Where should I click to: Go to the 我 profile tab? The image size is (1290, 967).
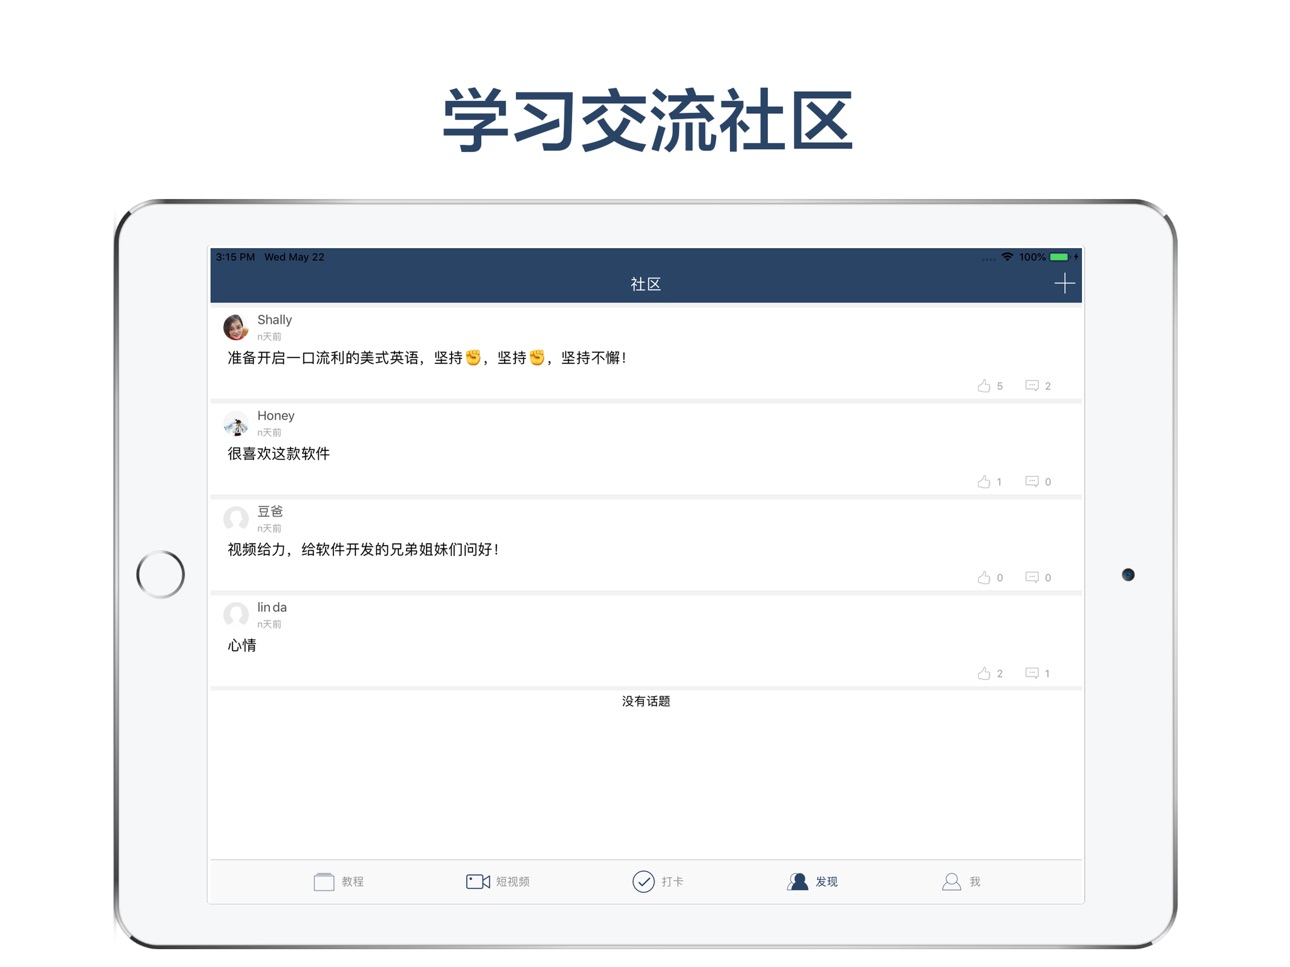pos(961,882)
